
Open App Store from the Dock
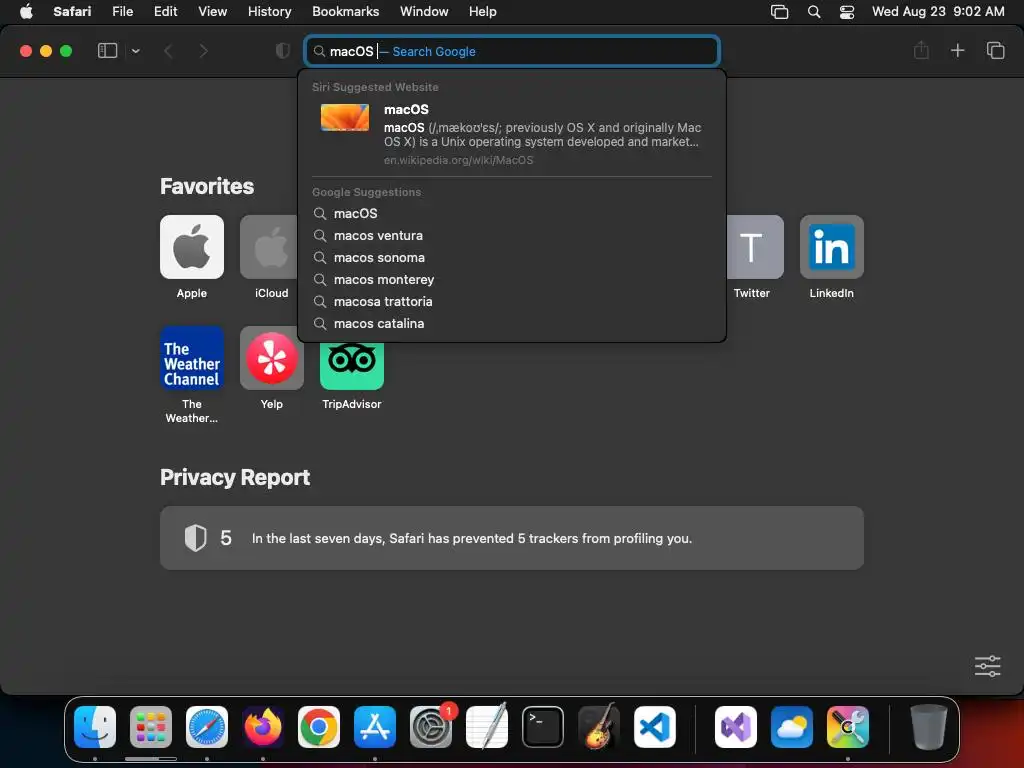(x=375, y=727)
